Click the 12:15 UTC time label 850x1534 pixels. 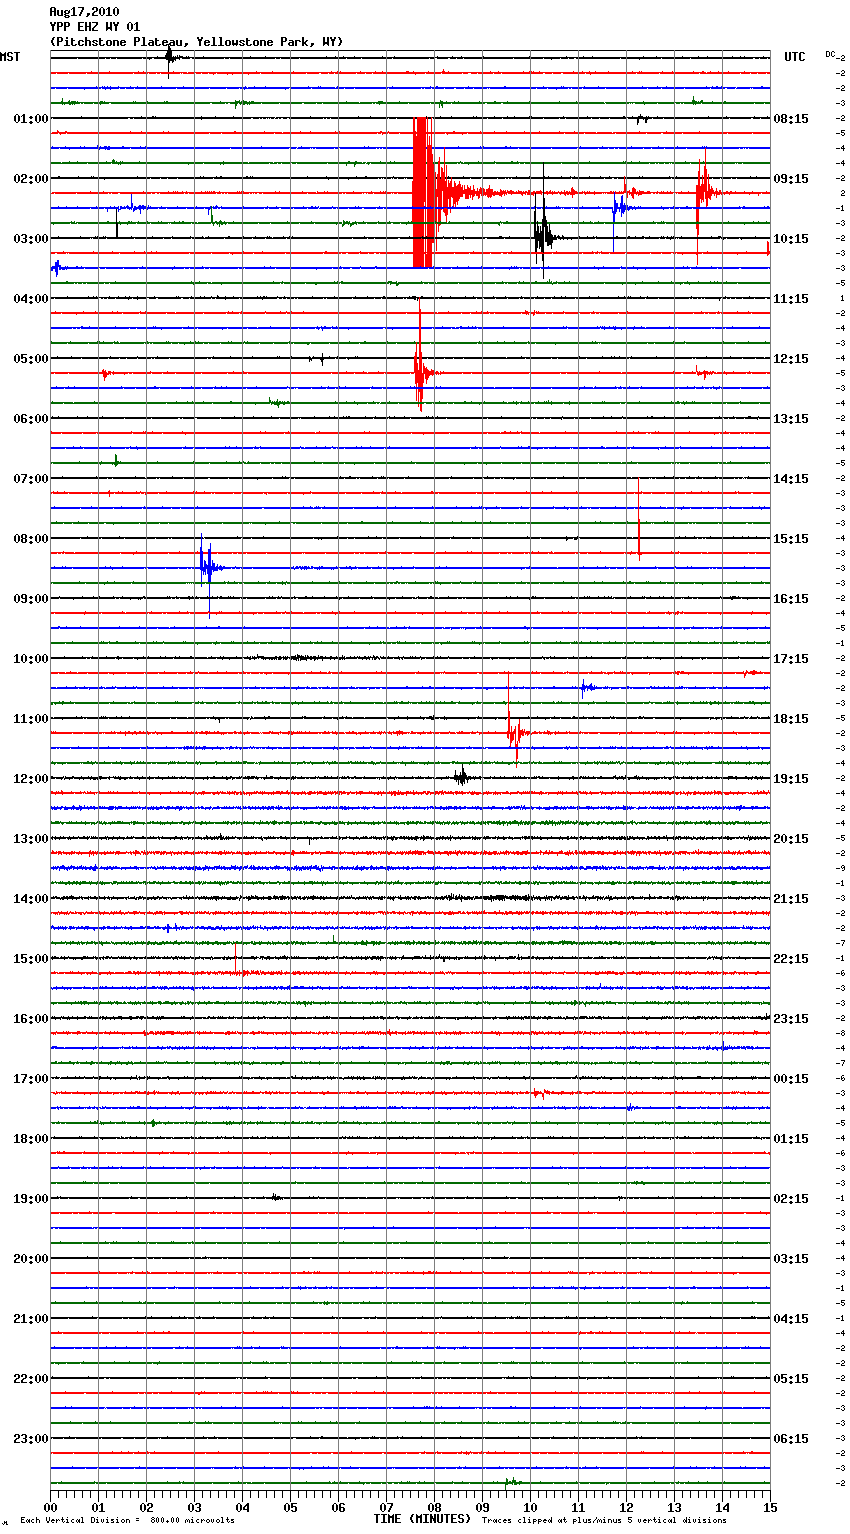click(791, 358)
